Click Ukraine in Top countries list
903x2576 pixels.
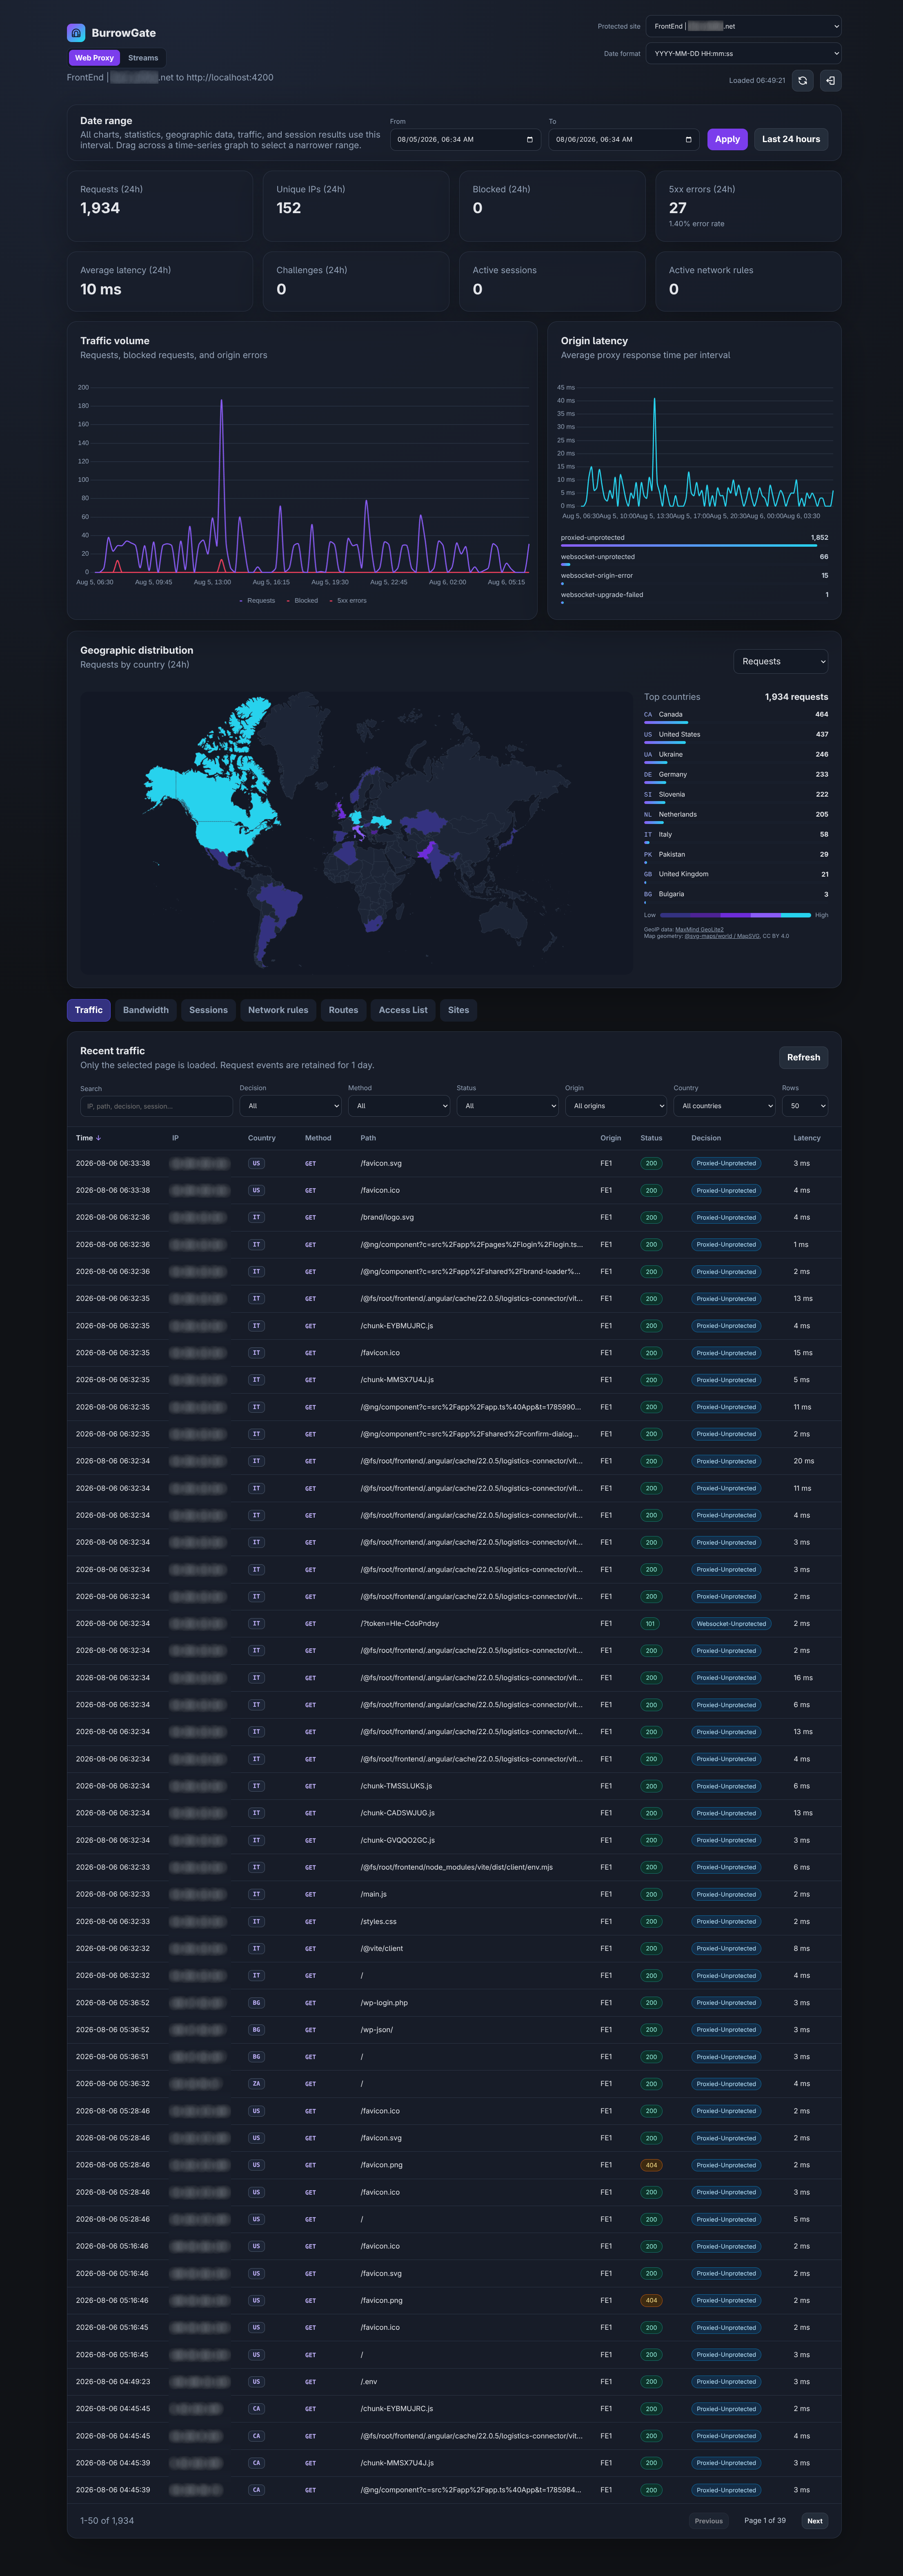(736, 756)
